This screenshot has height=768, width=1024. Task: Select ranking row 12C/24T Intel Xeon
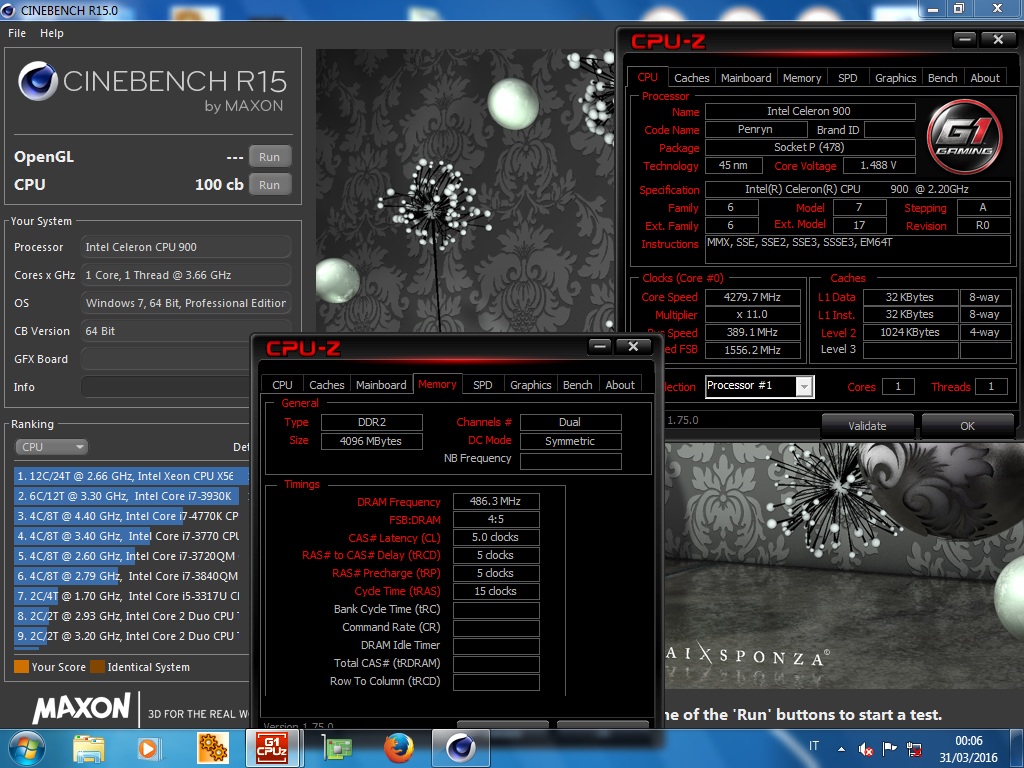pyautogui.click(x=131, y=475)
